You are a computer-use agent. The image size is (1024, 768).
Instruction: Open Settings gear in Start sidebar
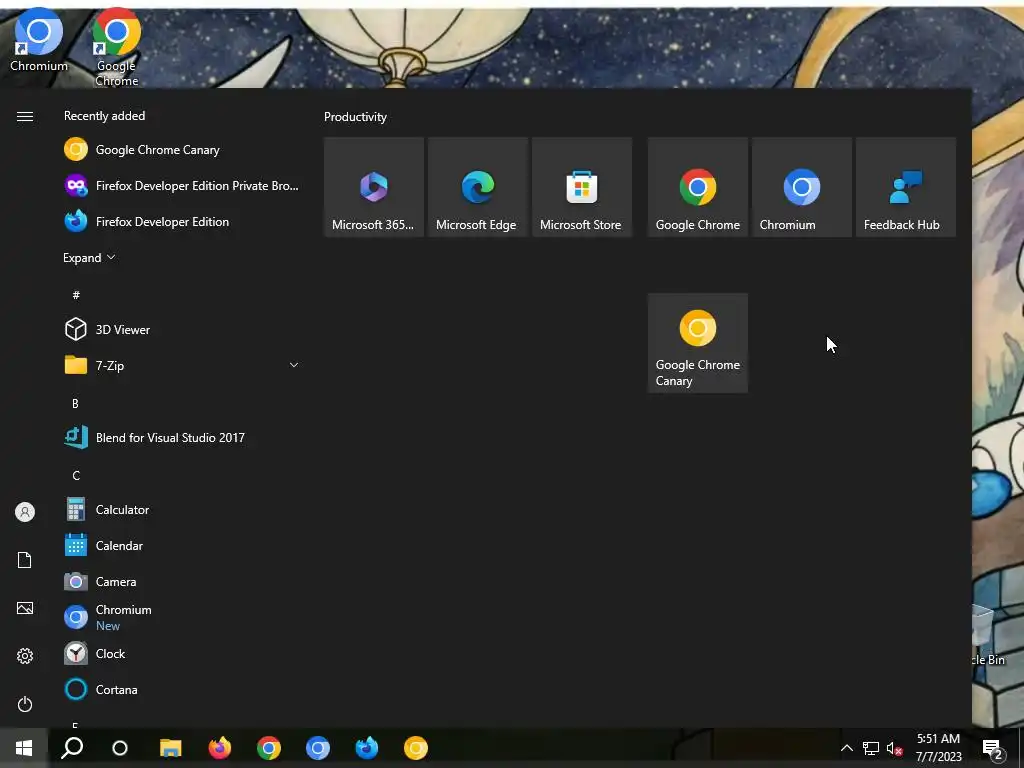(25, 656)
